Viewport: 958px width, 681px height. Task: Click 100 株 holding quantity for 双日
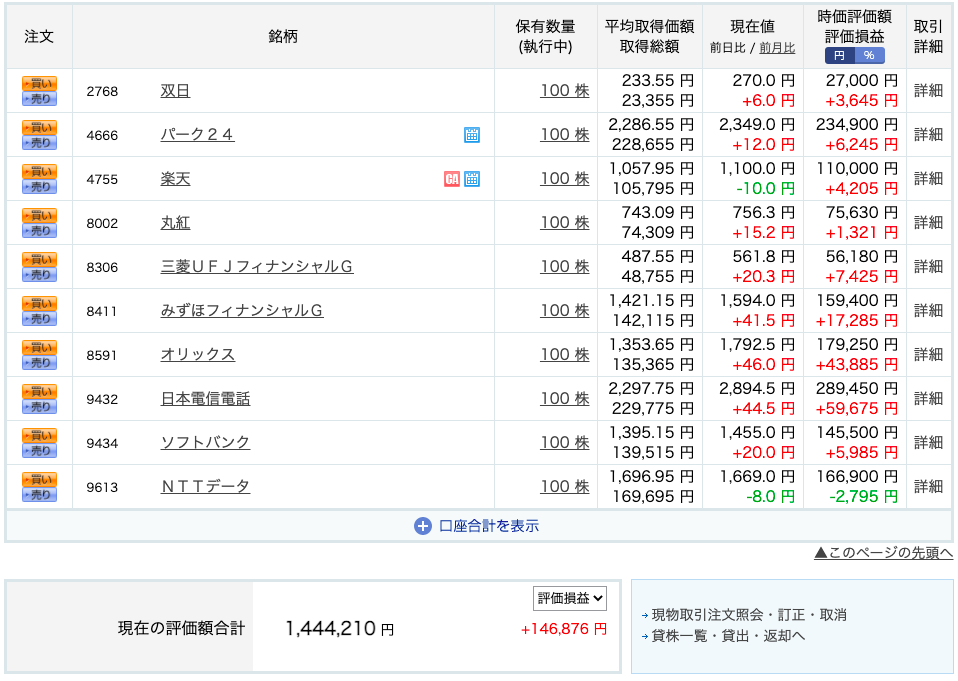tap(565, 91)
